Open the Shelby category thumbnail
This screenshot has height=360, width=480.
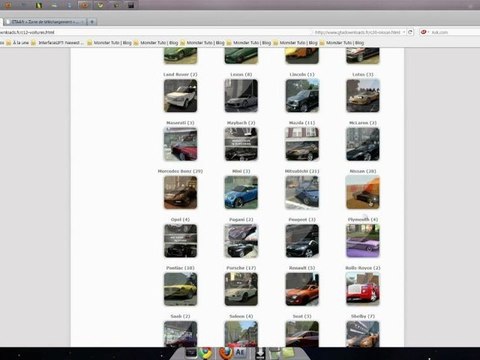tap(363, 334)
